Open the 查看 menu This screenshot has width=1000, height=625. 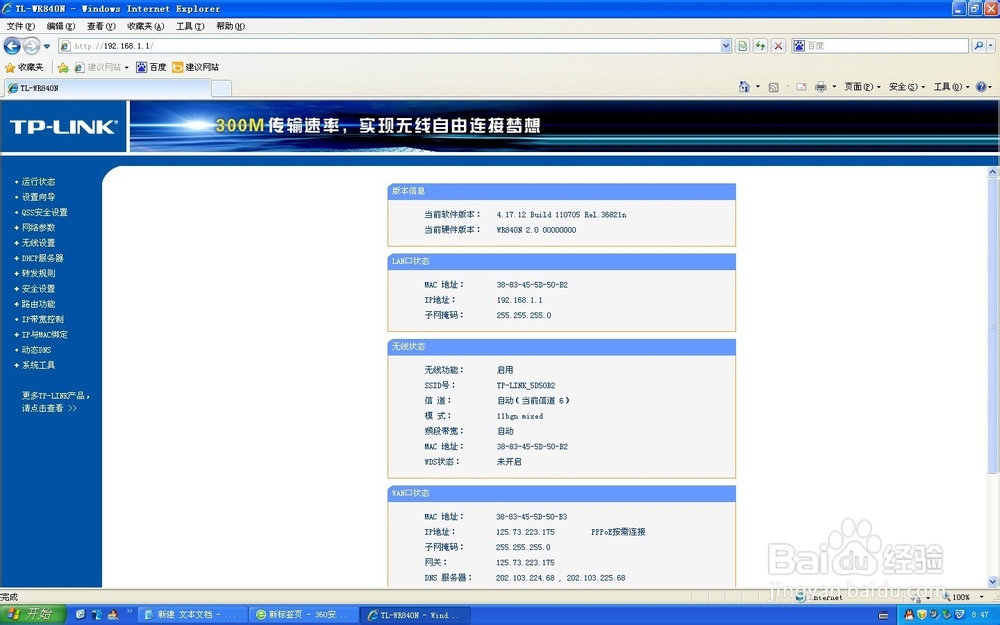(101, 26)
